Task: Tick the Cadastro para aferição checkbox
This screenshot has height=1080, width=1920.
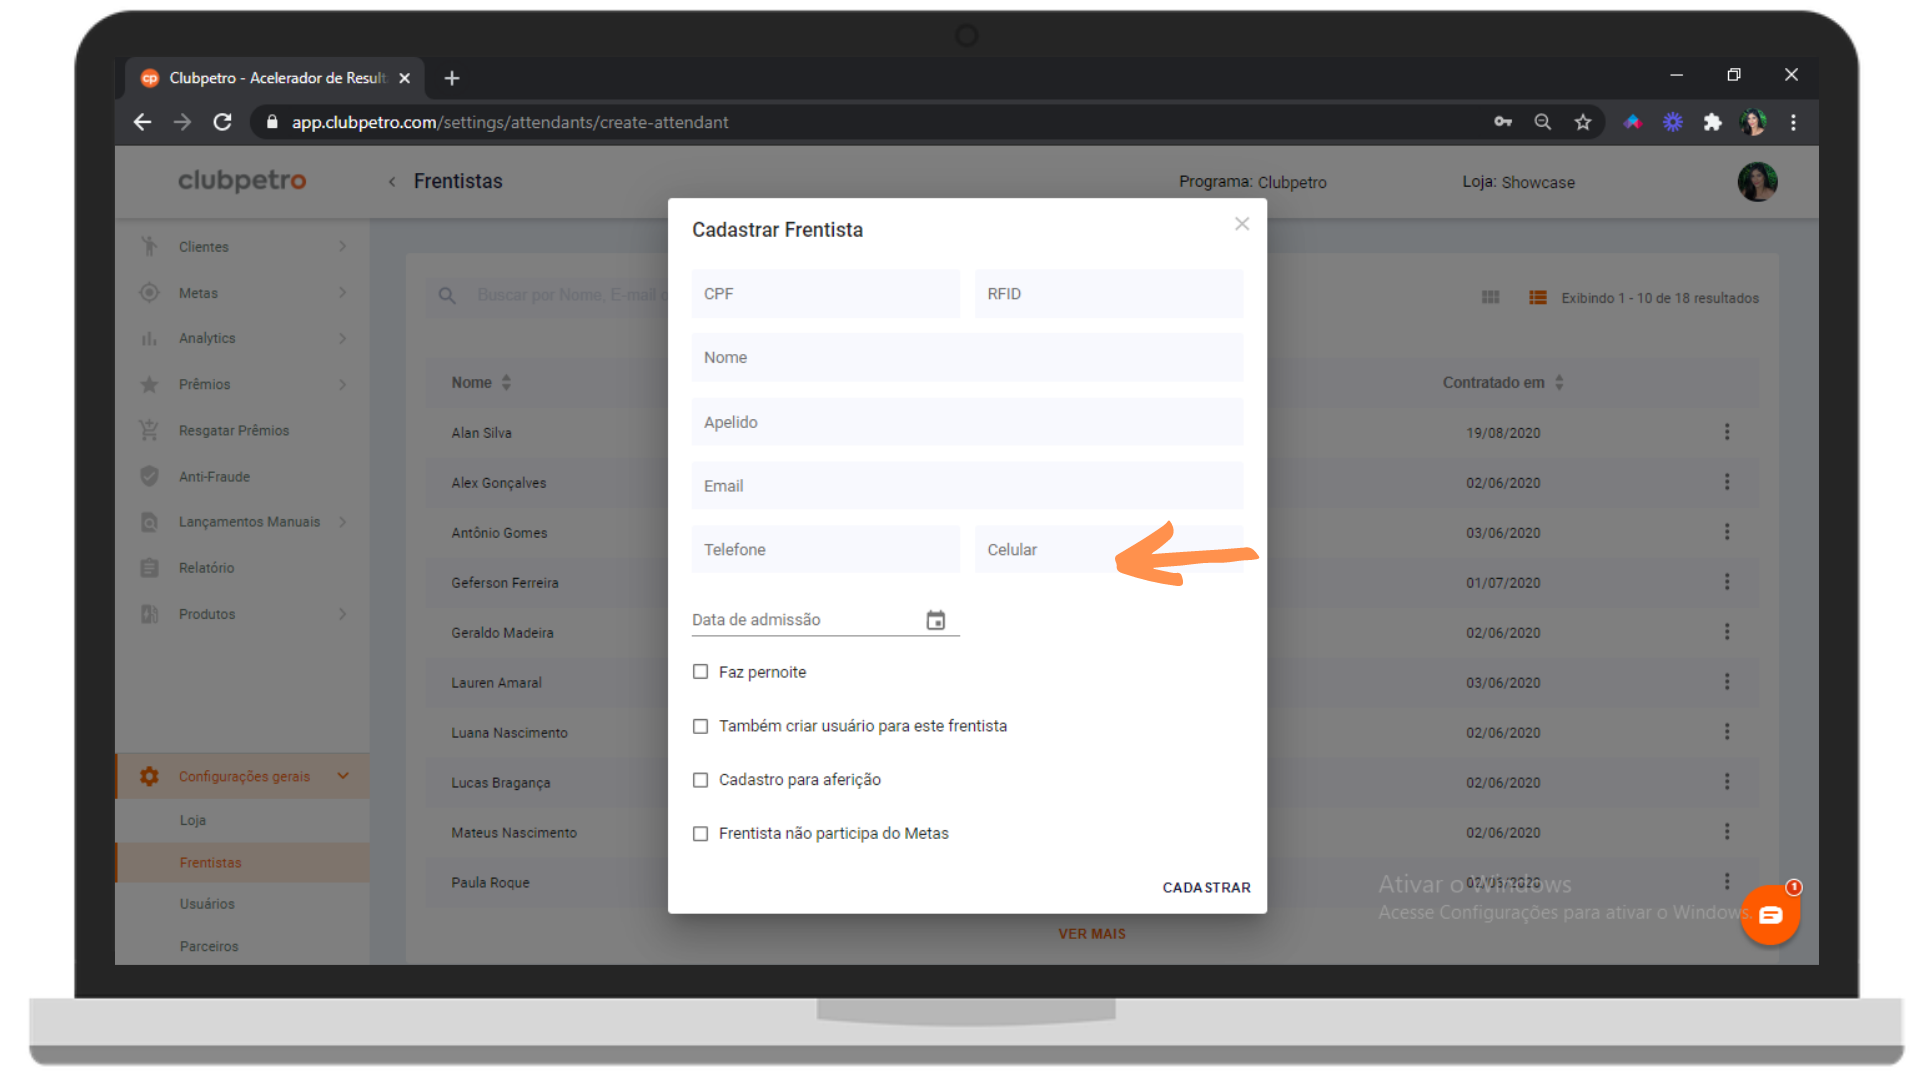Action: (700, 780)
